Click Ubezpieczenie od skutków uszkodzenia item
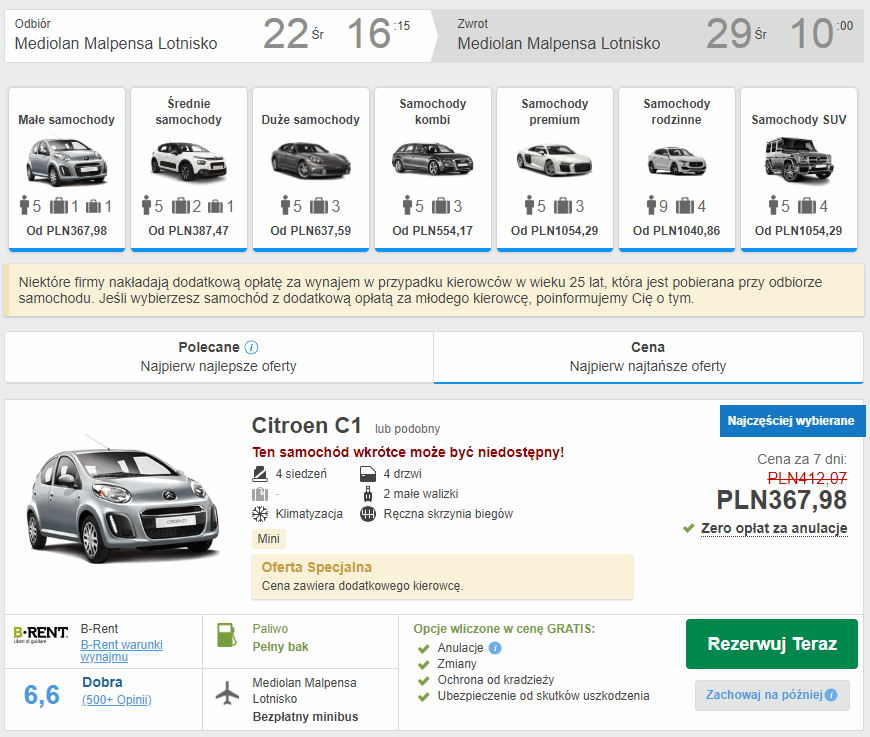 [x=543, y=696]
